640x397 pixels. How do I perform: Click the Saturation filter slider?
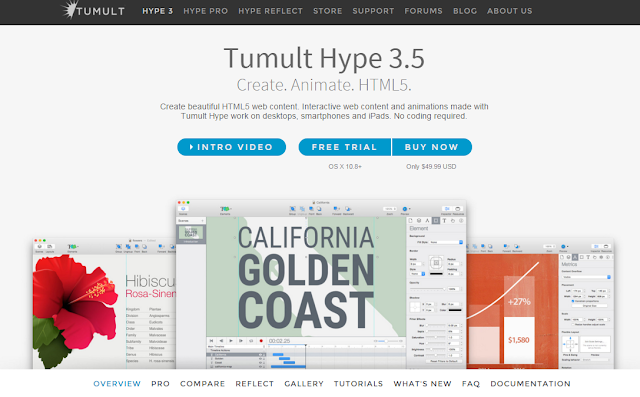click(436, 337)
